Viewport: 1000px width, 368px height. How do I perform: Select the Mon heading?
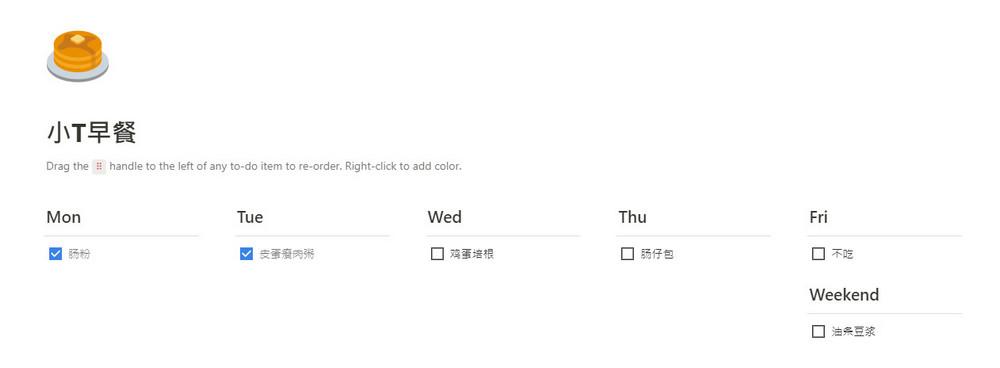[x=64, y=217]
